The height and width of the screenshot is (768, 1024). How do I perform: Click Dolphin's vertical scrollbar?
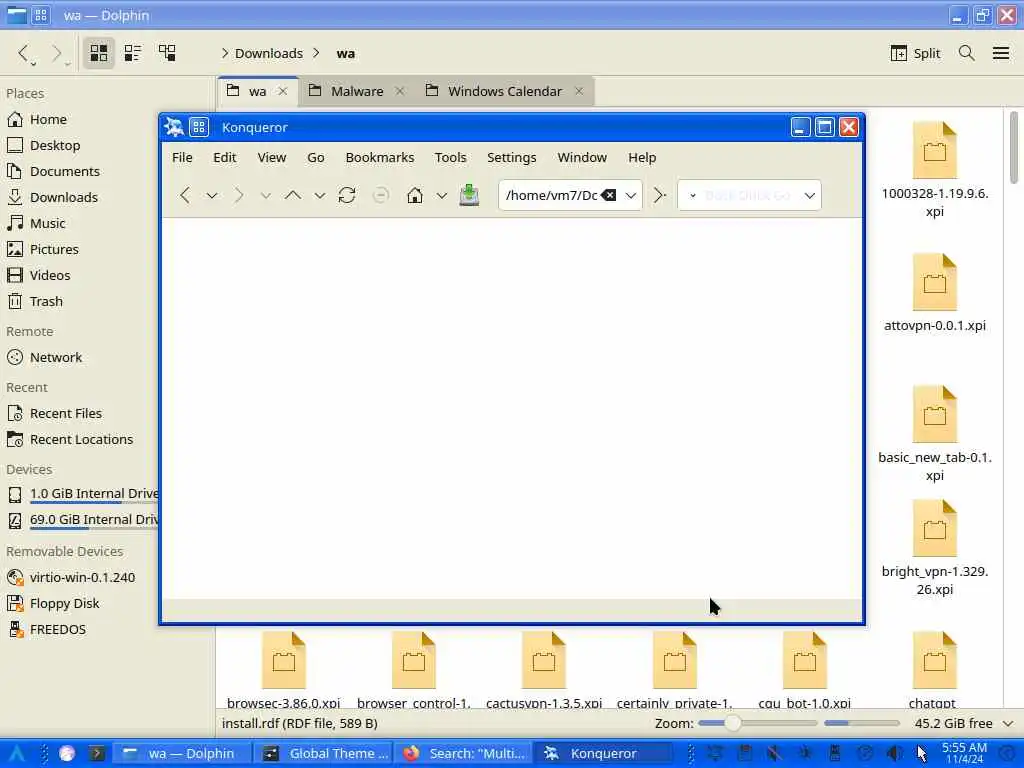click(x=1013, y=148)
